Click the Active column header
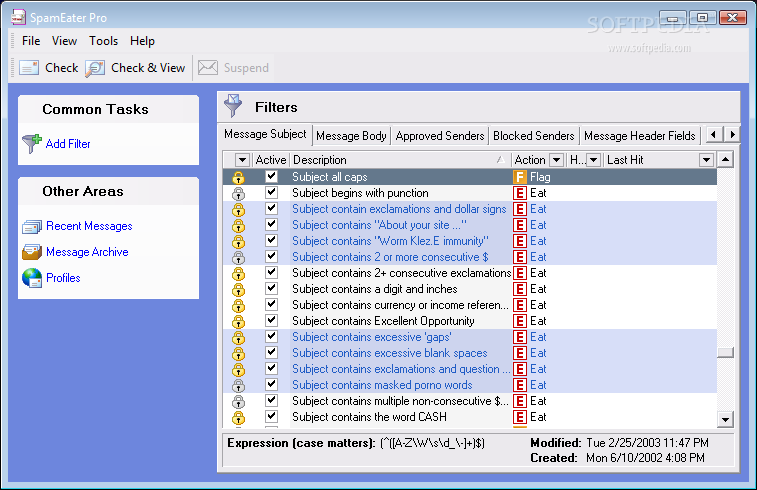 270,160
